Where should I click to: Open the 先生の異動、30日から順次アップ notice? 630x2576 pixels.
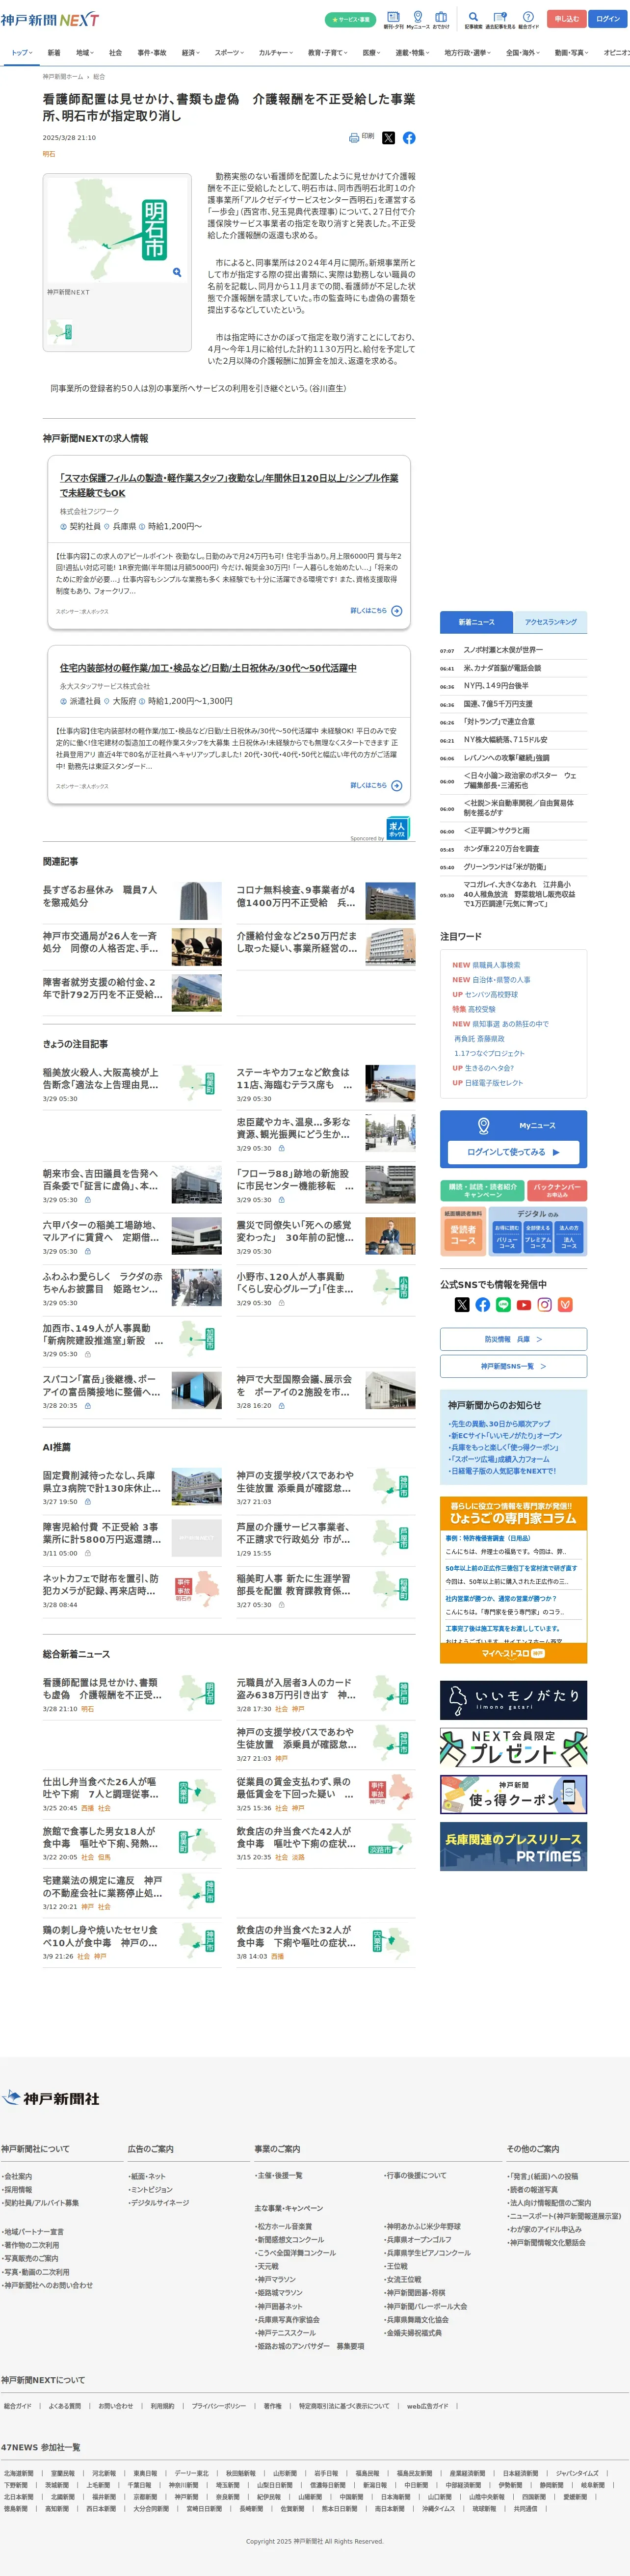500,1424
